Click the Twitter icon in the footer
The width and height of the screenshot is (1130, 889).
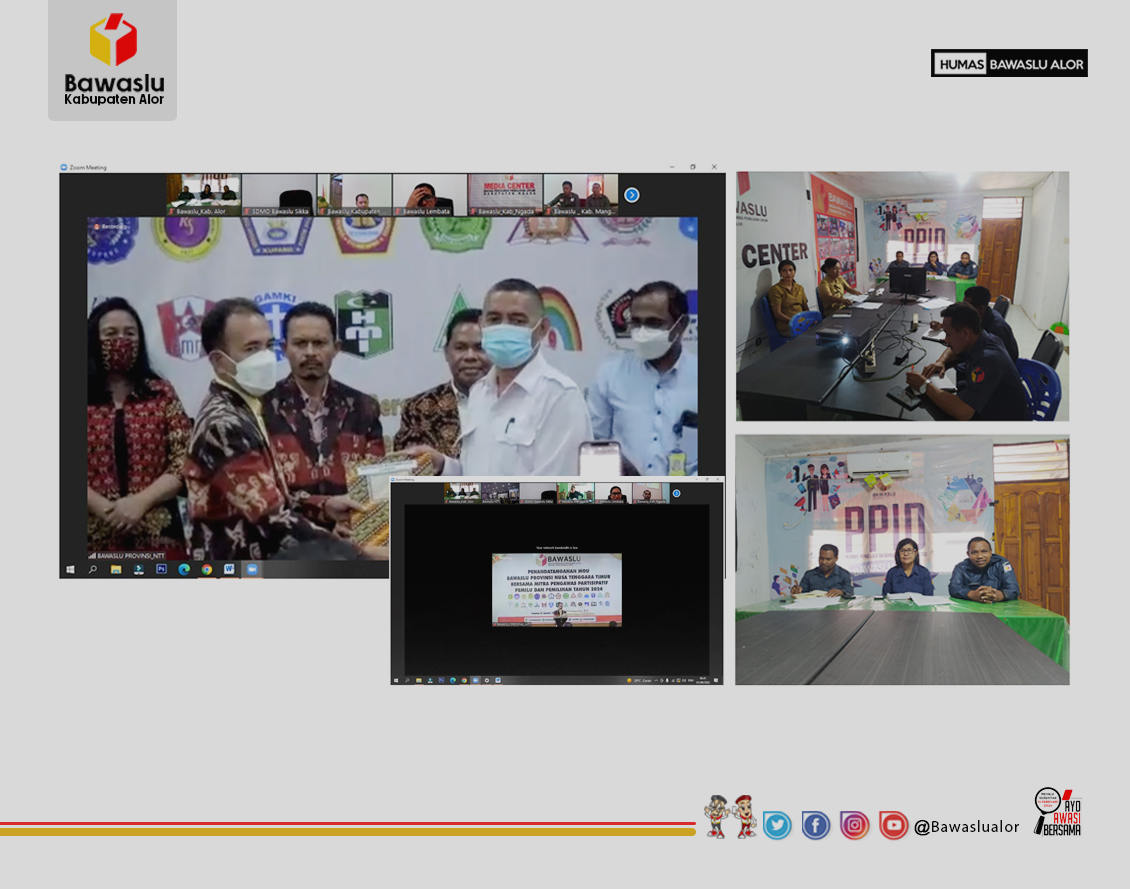click(x=777, y=825)
